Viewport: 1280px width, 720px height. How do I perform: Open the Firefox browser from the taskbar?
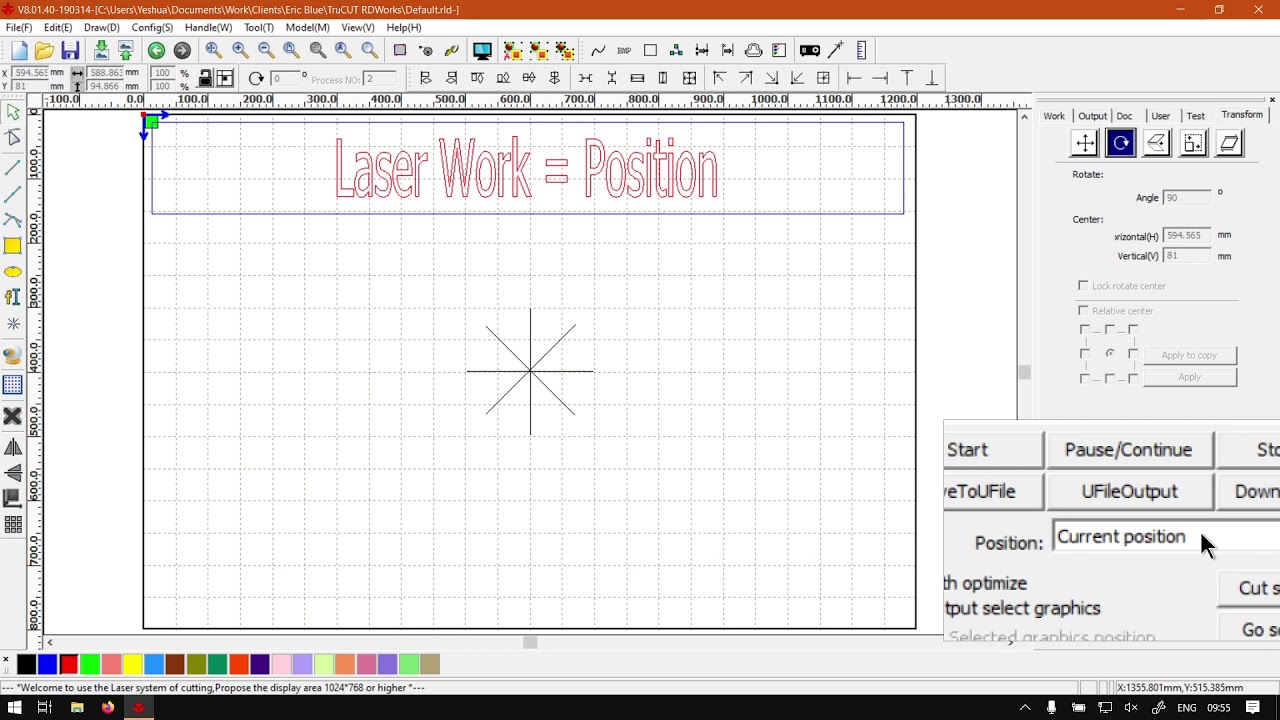point(107,708)
